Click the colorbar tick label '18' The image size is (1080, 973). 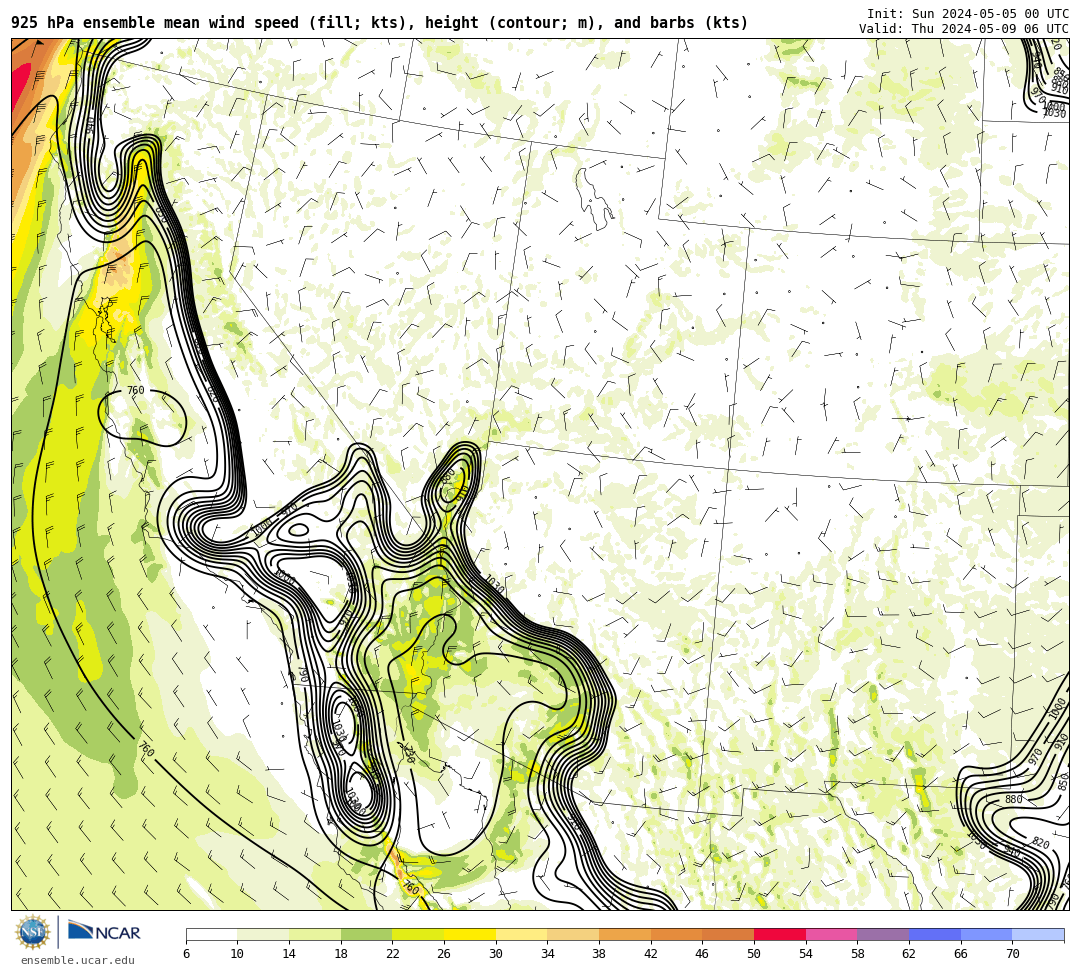pyautogui.click(x=340, y=954)
